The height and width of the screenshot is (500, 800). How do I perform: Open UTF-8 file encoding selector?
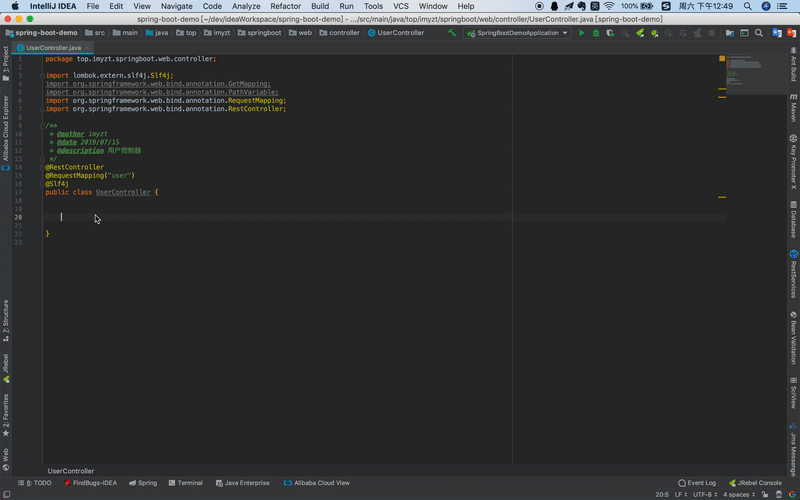tap(700, 494)
